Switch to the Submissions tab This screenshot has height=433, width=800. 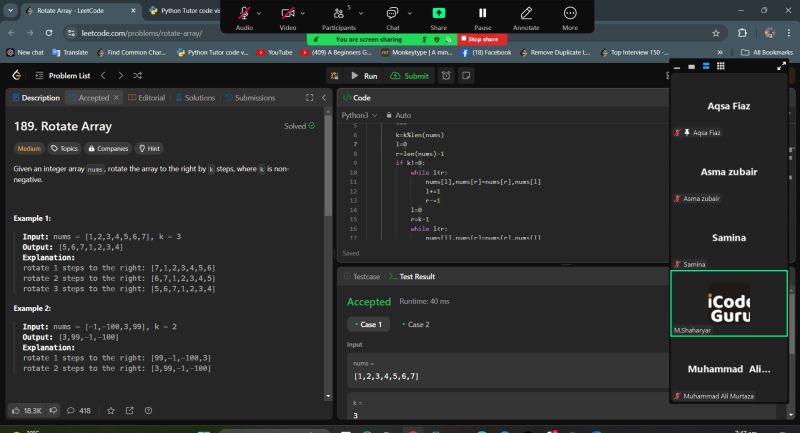250,98
